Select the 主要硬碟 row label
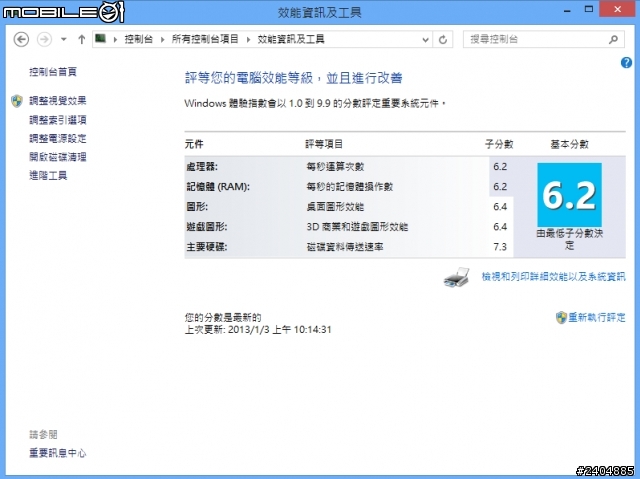The image size is (640, 479). (x=207, y=246)
